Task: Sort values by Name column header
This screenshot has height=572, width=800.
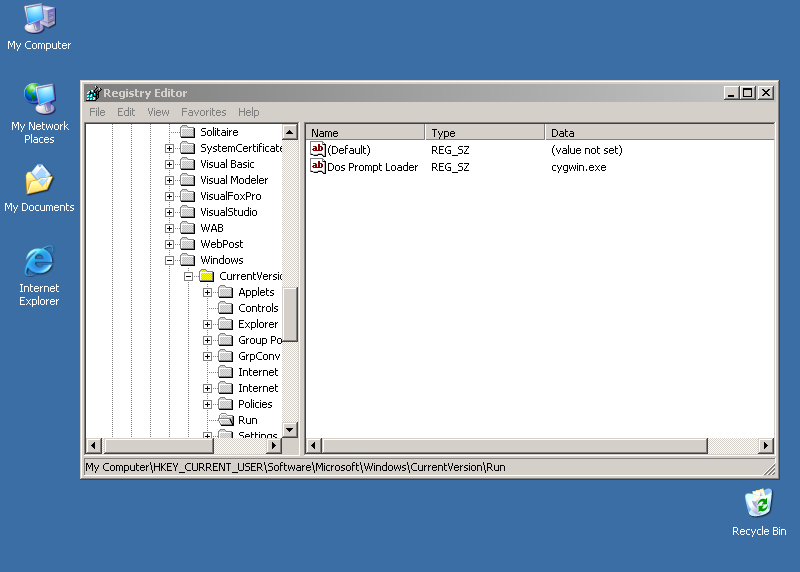Action: [365, 132]
